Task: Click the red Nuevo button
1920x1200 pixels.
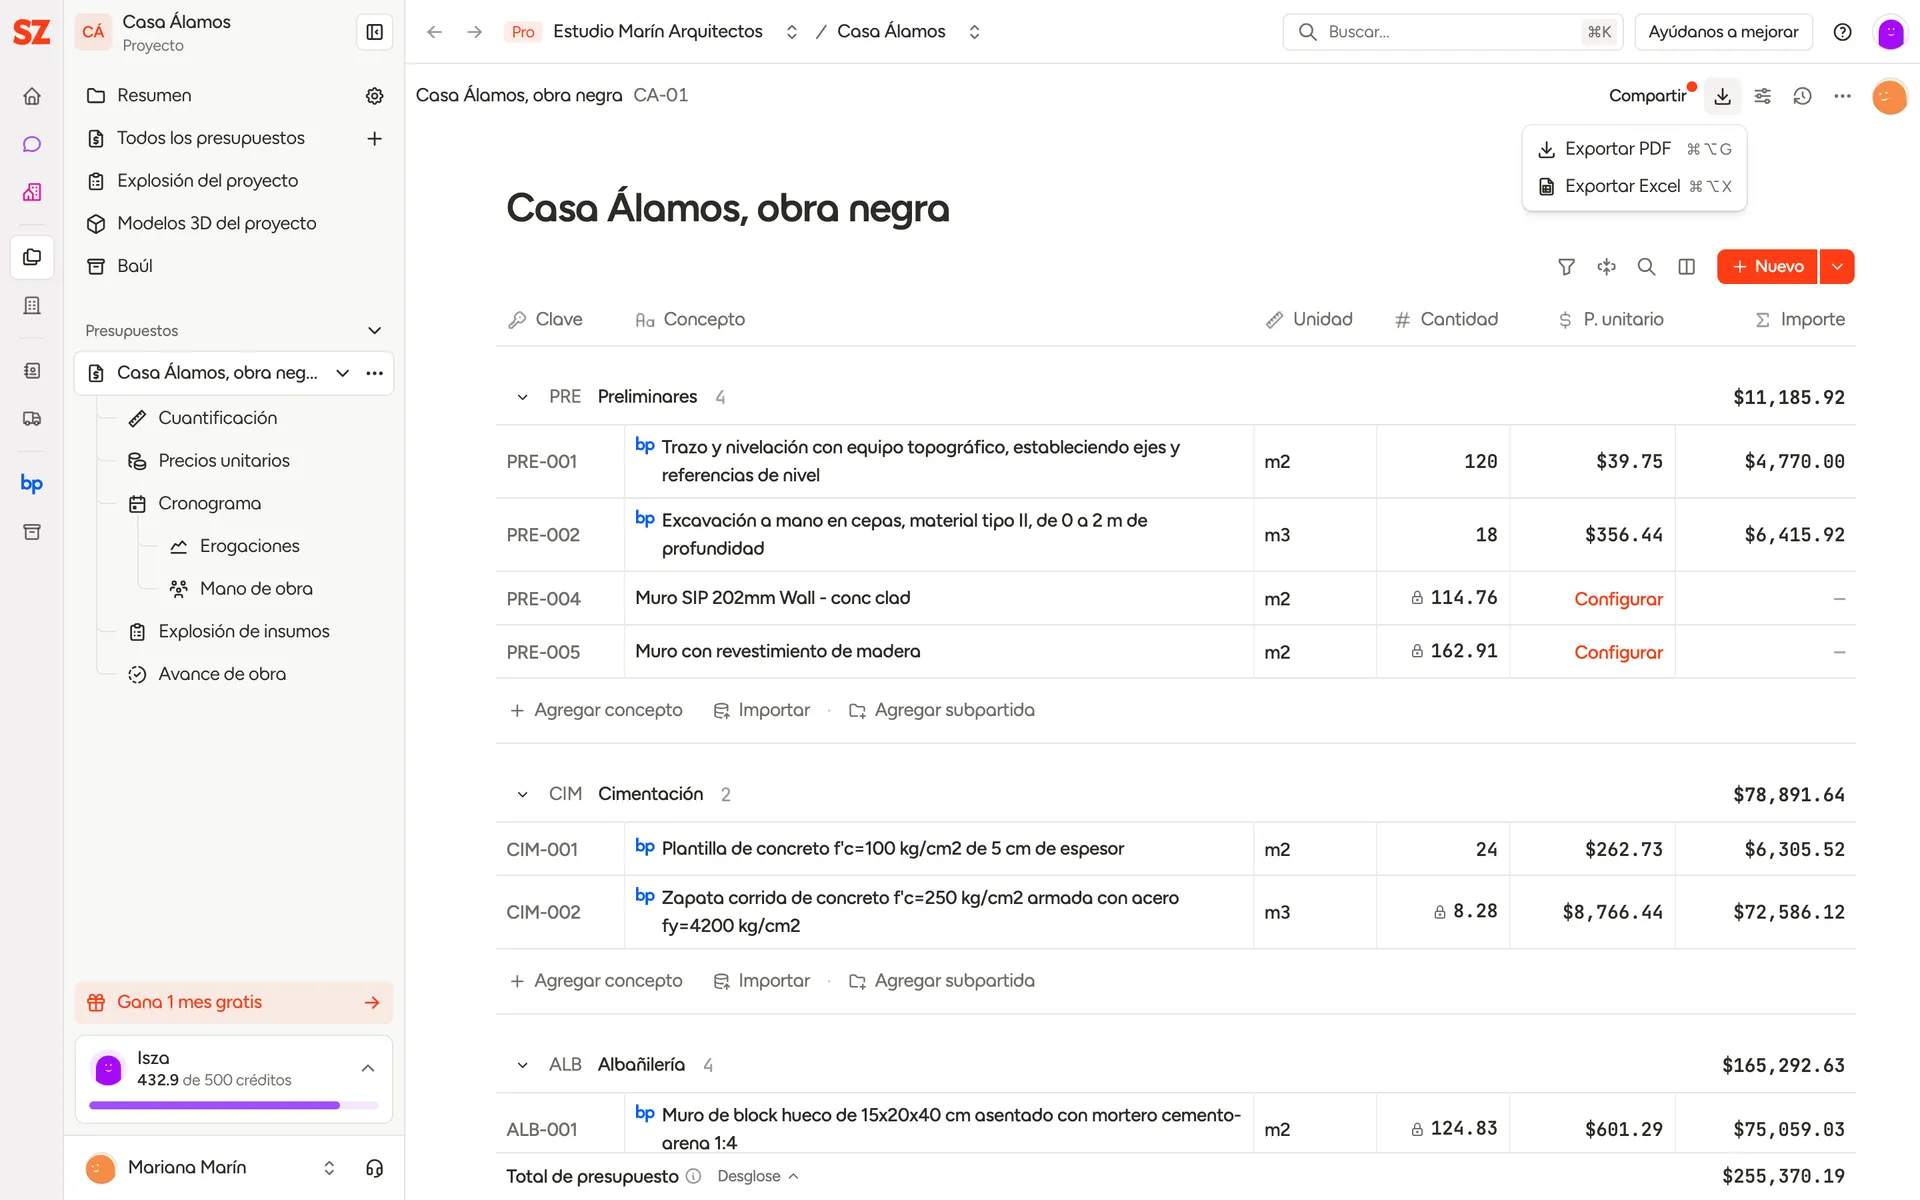Action: tap(1767, 267)
